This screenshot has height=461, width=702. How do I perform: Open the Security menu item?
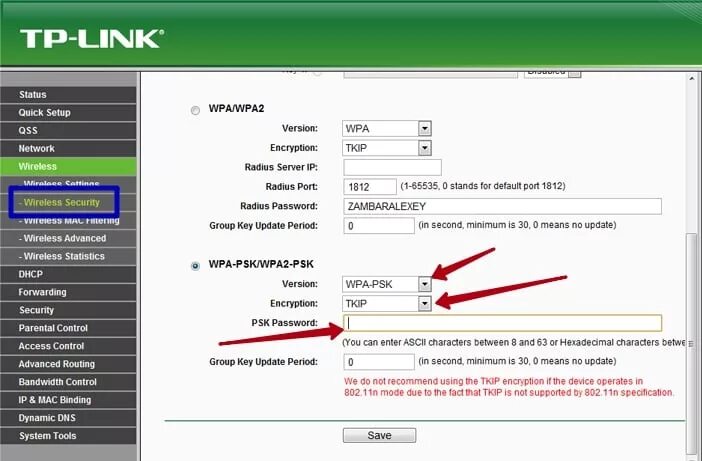point(68,310)
